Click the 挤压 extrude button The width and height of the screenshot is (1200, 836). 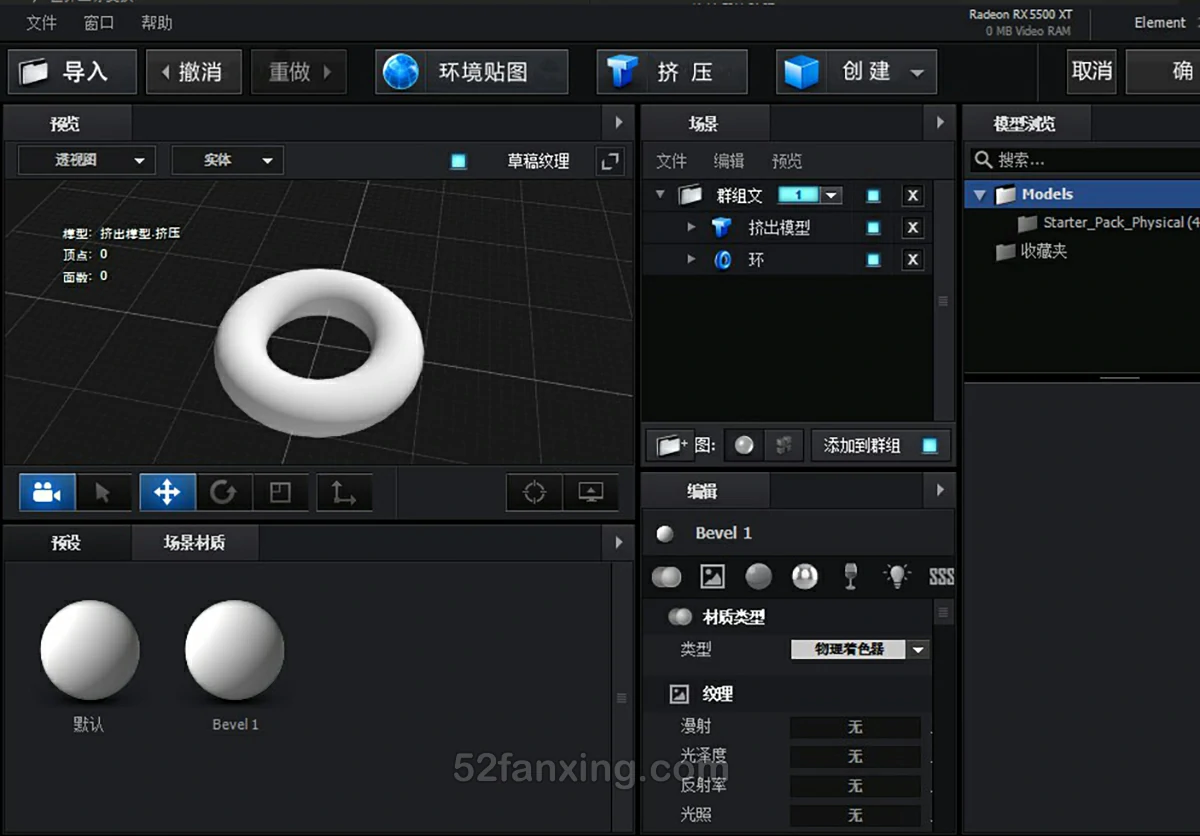click(672, 72)
